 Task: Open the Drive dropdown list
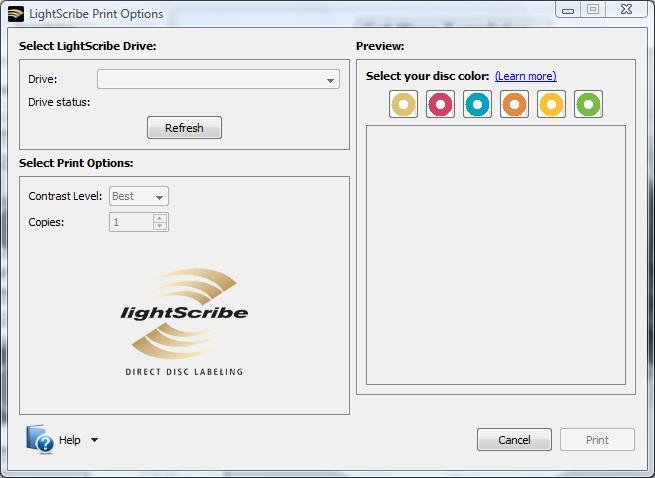tap(218, 79)
